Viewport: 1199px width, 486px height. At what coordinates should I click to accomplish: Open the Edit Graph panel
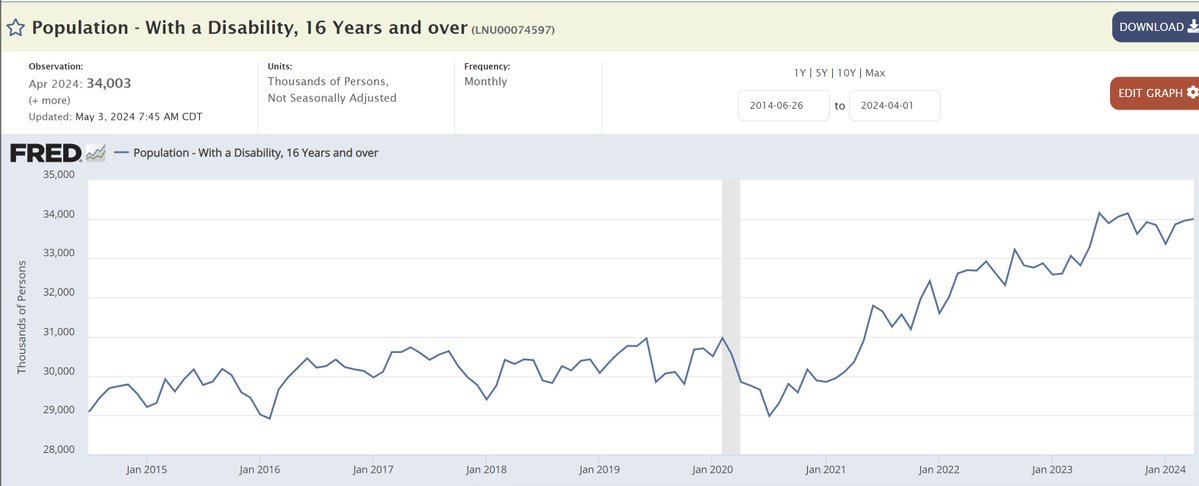click(1150, 93)
